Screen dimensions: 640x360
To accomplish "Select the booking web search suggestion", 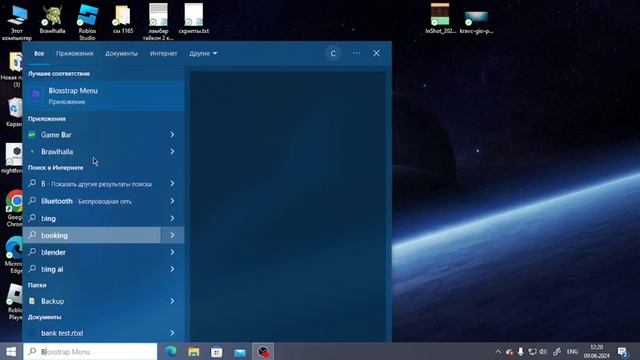I will (92, 236).
